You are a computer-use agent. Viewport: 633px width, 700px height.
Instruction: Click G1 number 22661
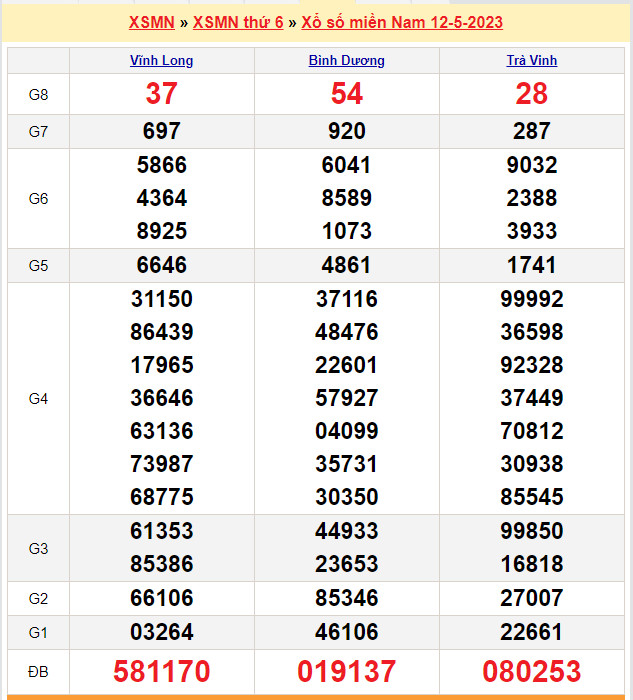click(532, 632)
